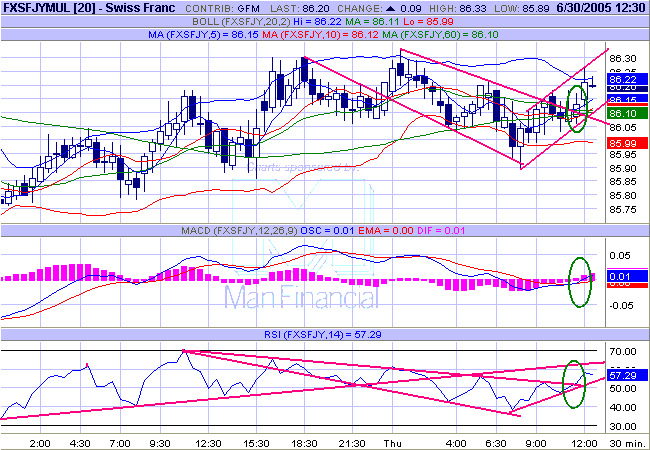Click the 85.75 price axis label
Image resolution: width=650 pixels, height=450 pixels.
click(x=623, y=210)
